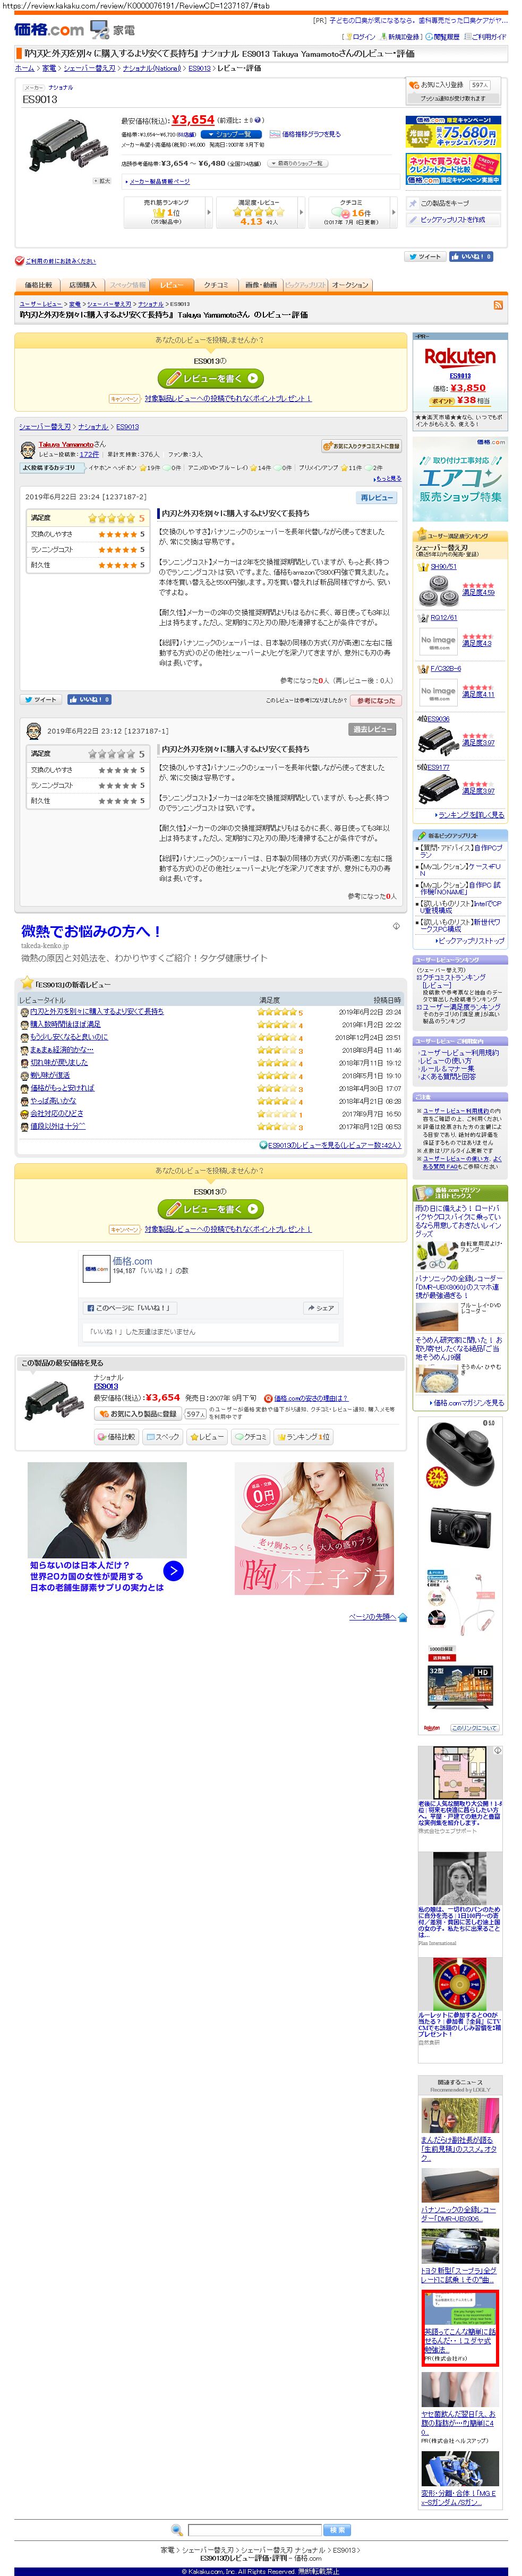This screenshot has height=2576, width=522.
Task: Click the Facebook シェア button
Action: coord(320,1307)
